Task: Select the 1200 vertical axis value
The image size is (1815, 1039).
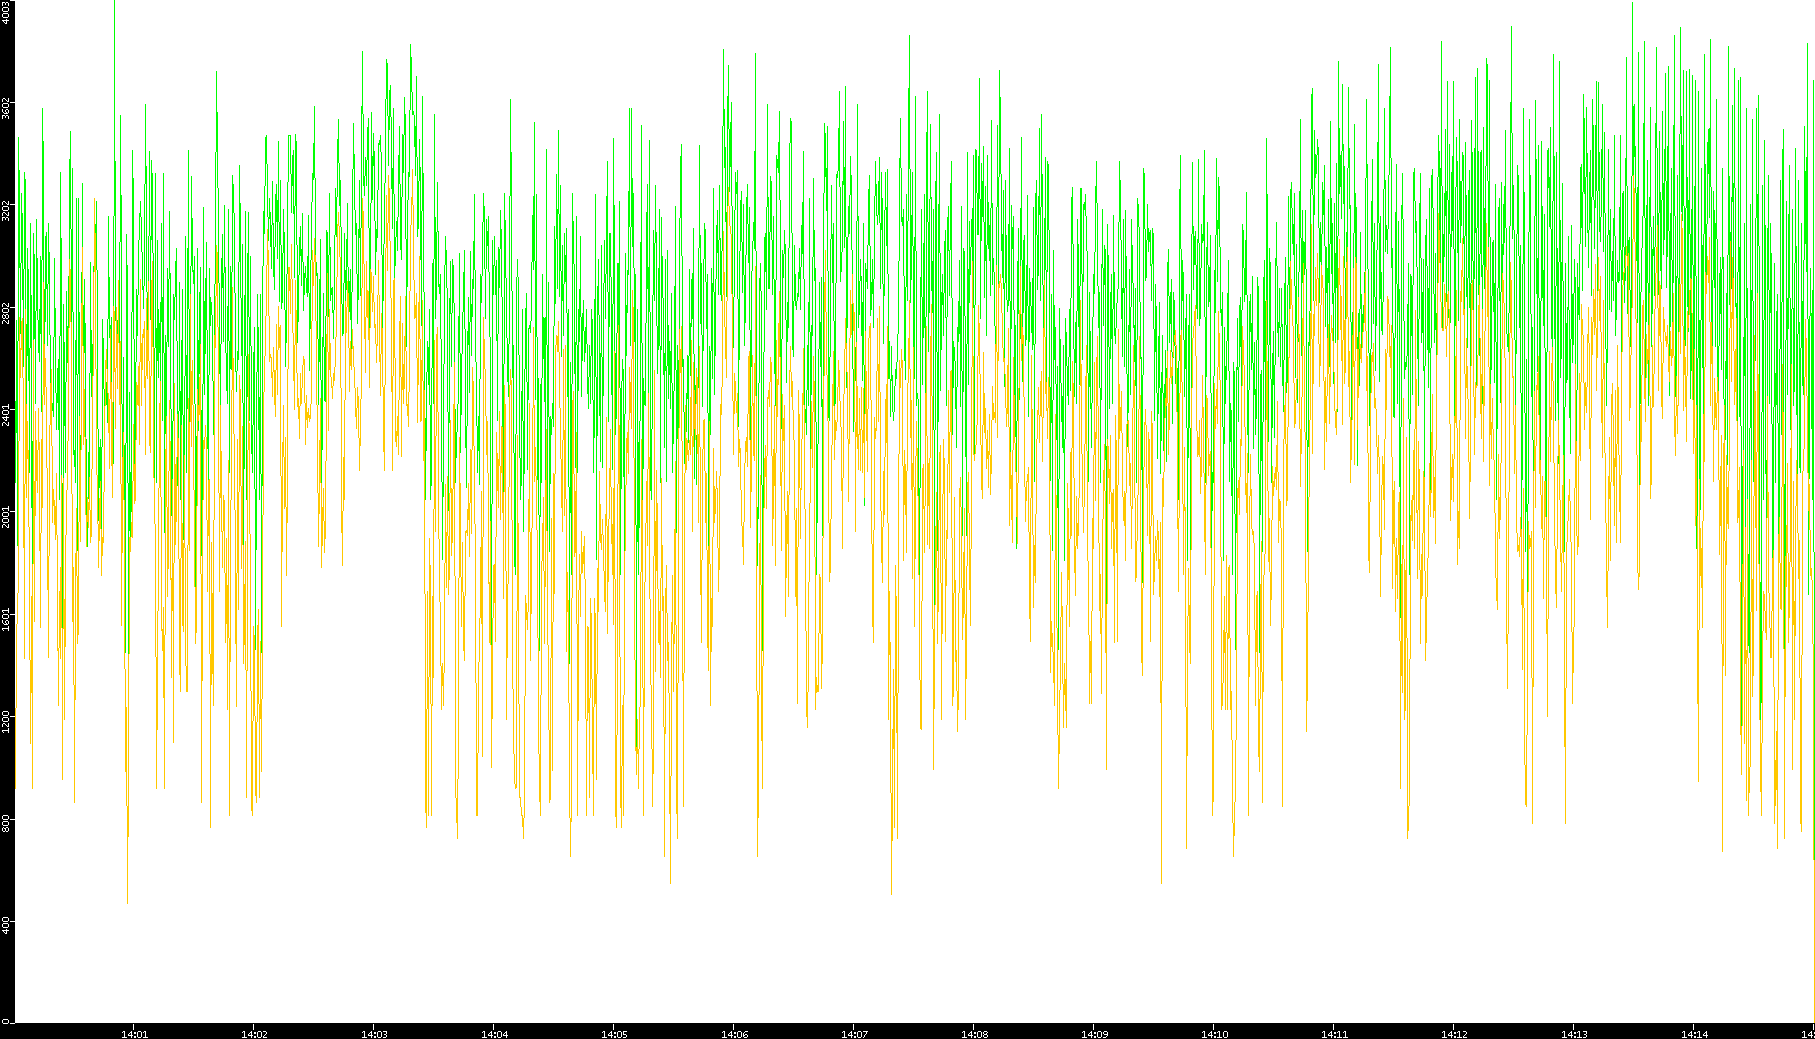Action: point(7,720)
